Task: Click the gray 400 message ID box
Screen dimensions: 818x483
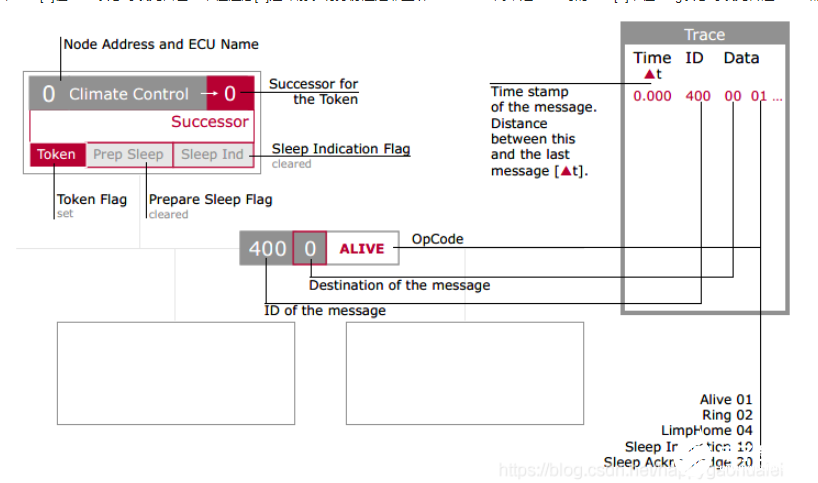Action: coord(266,248)
